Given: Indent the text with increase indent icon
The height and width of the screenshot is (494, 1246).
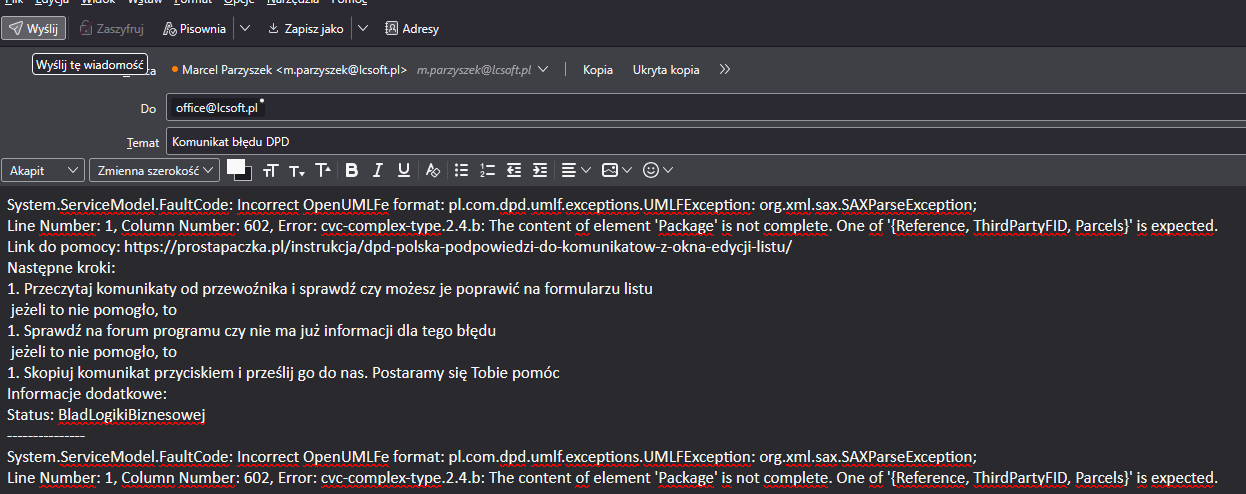Looking at the screenshot, I should (540, 171).
